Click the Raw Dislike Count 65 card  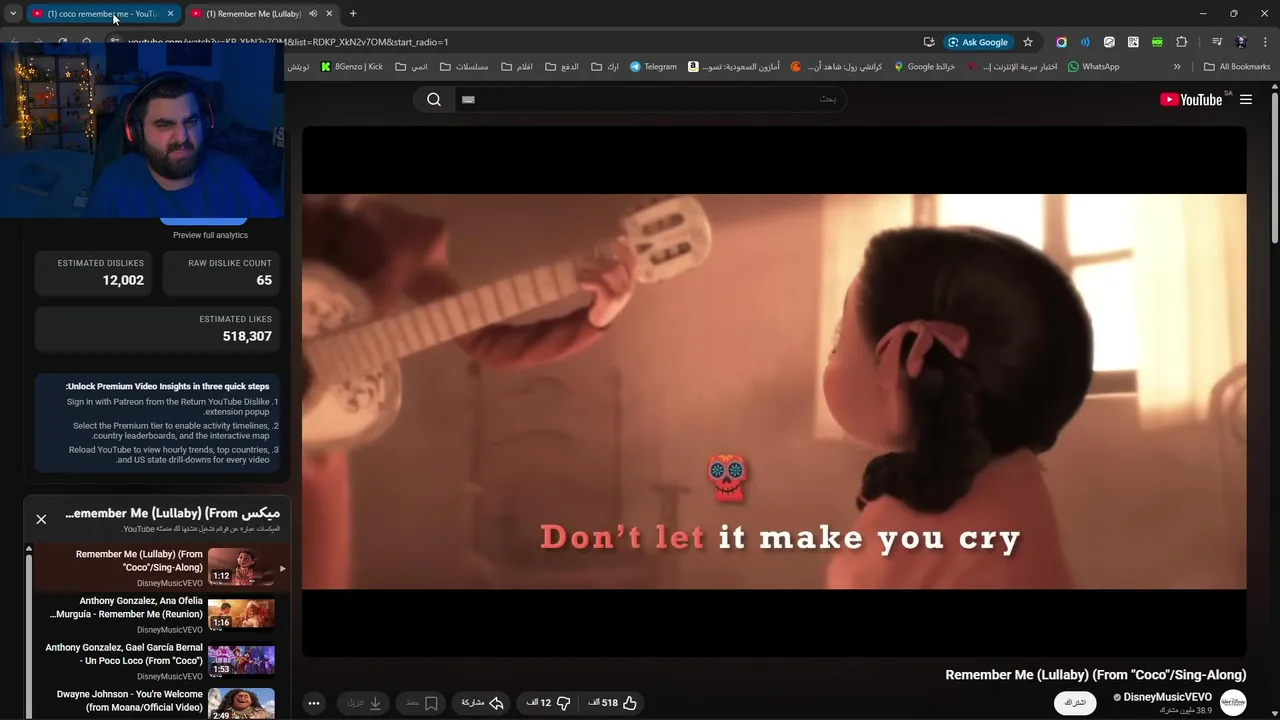click(222, 273)
